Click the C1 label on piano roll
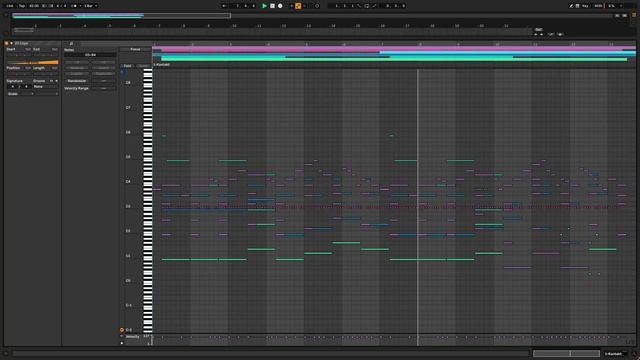This screenshot has width=640, height=360. click(128, 256)
